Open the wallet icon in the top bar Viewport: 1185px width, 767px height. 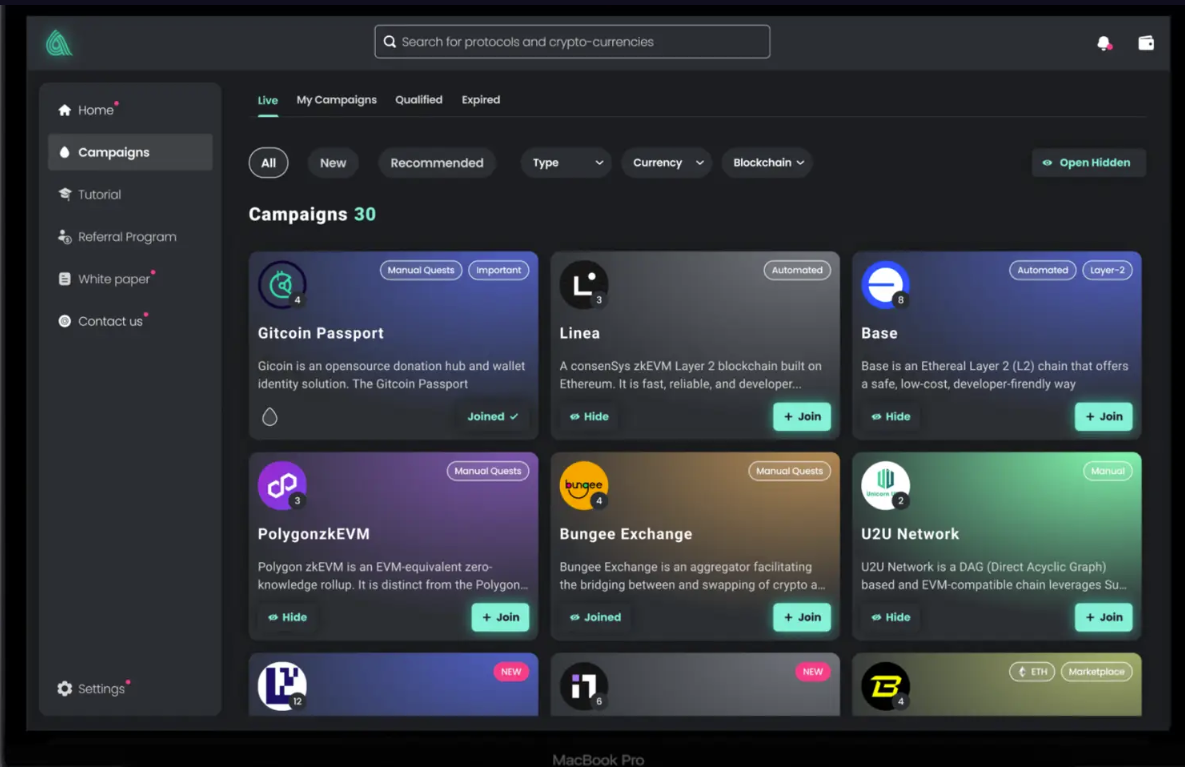pyautogui.click(x=1146, y=43)
